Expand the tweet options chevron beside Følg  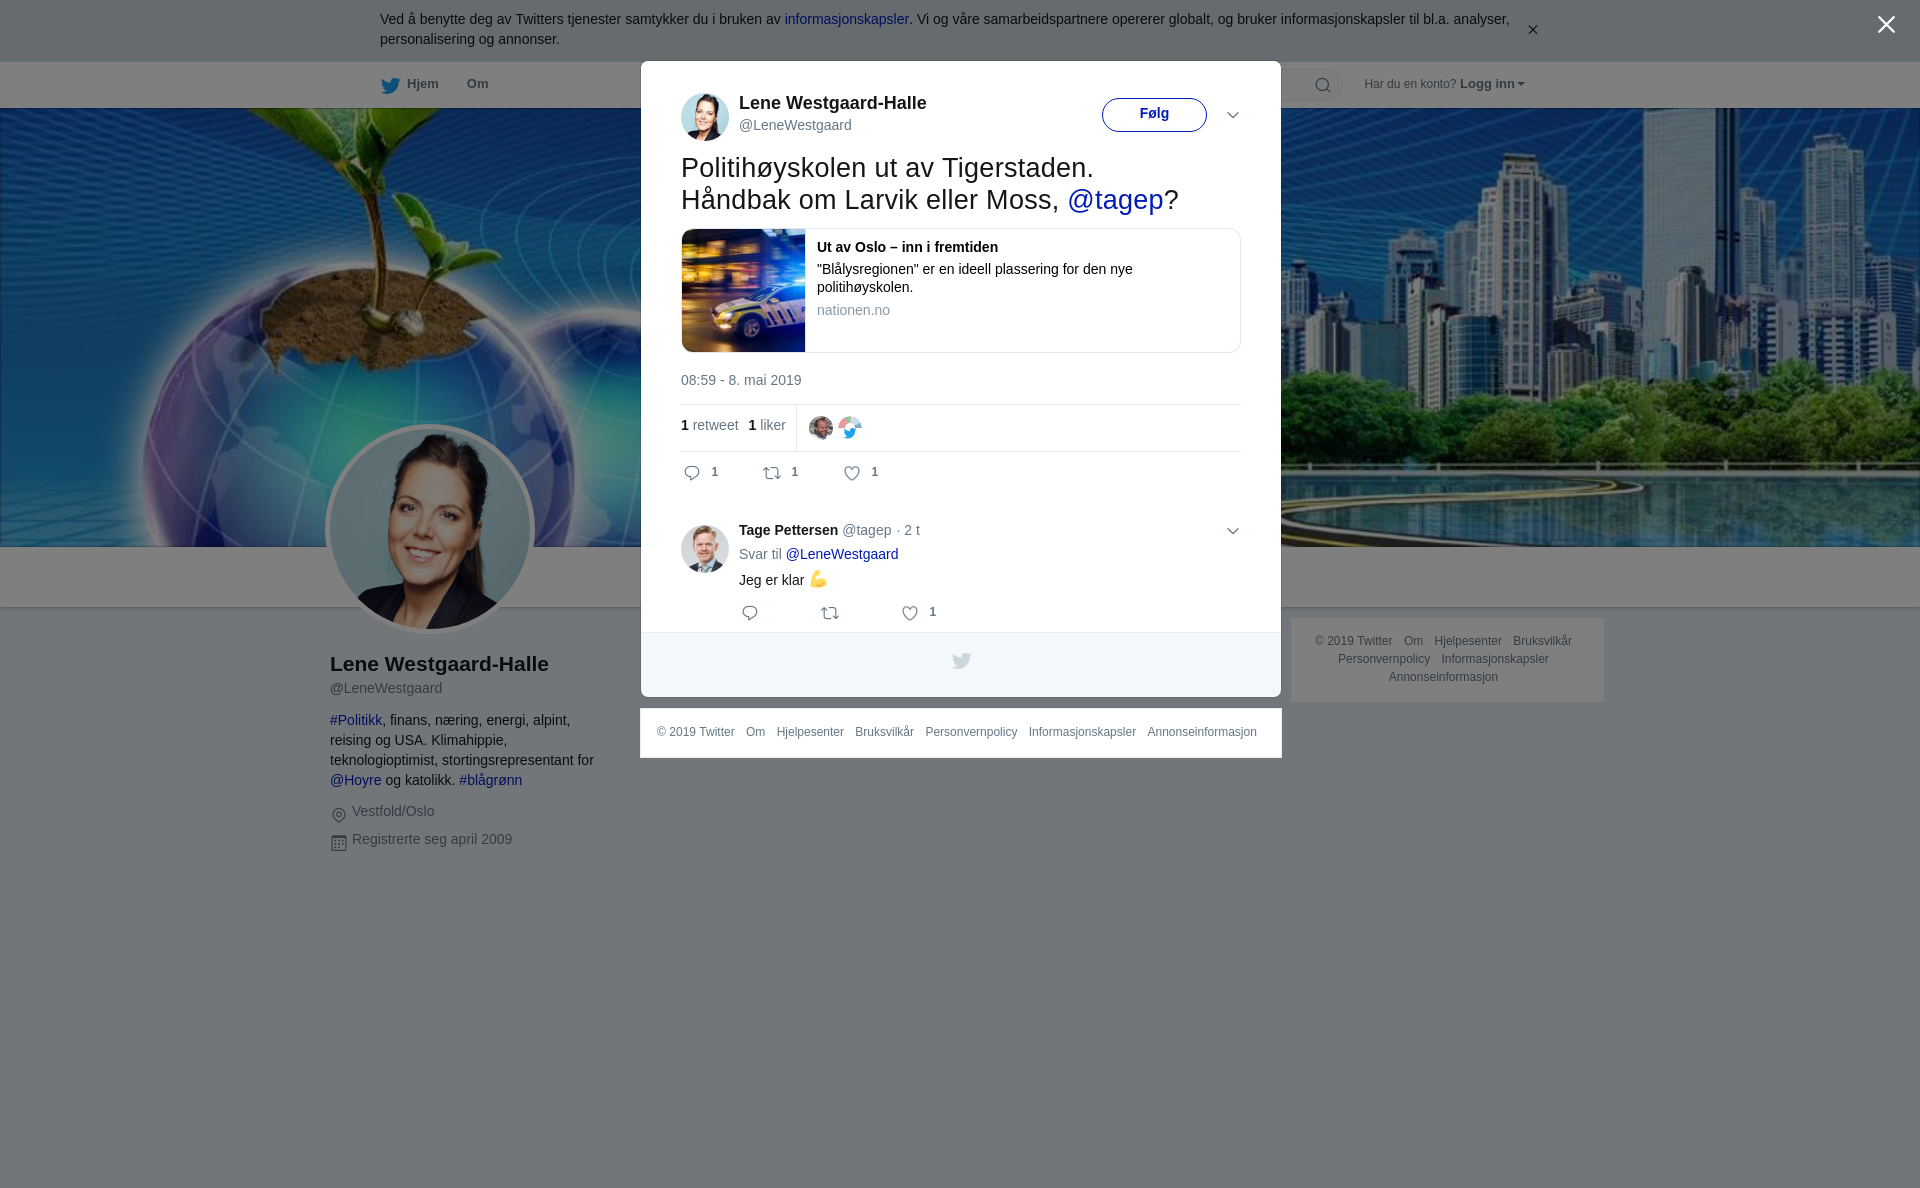click(1233, 115)
